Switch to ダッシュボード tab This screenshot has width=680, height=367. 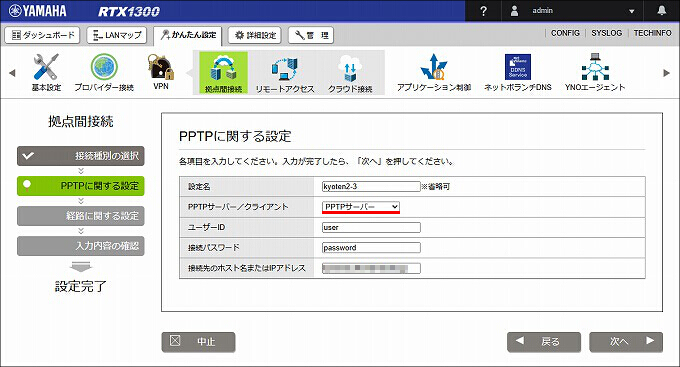click(x=42, y=35)
